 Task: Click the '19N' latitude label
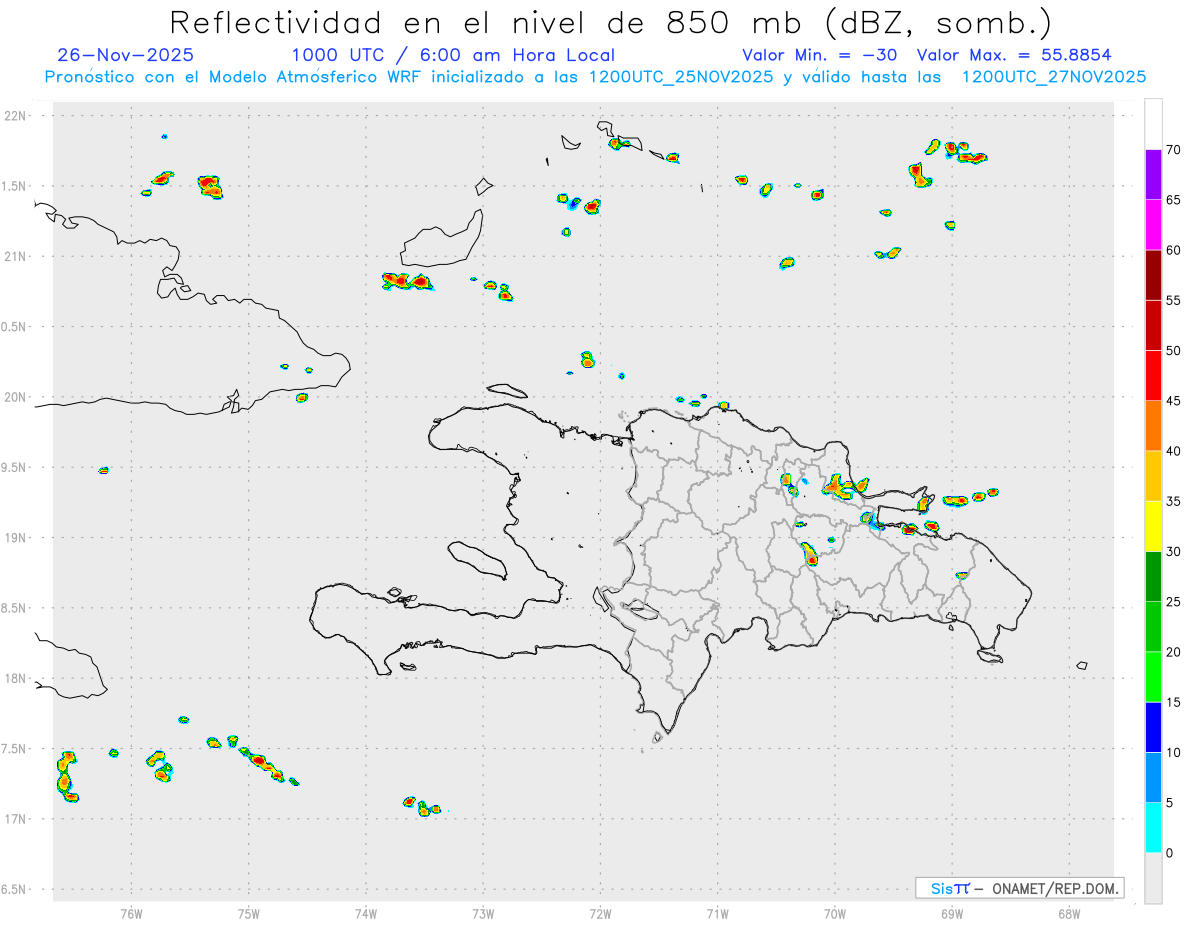(17, 537)
